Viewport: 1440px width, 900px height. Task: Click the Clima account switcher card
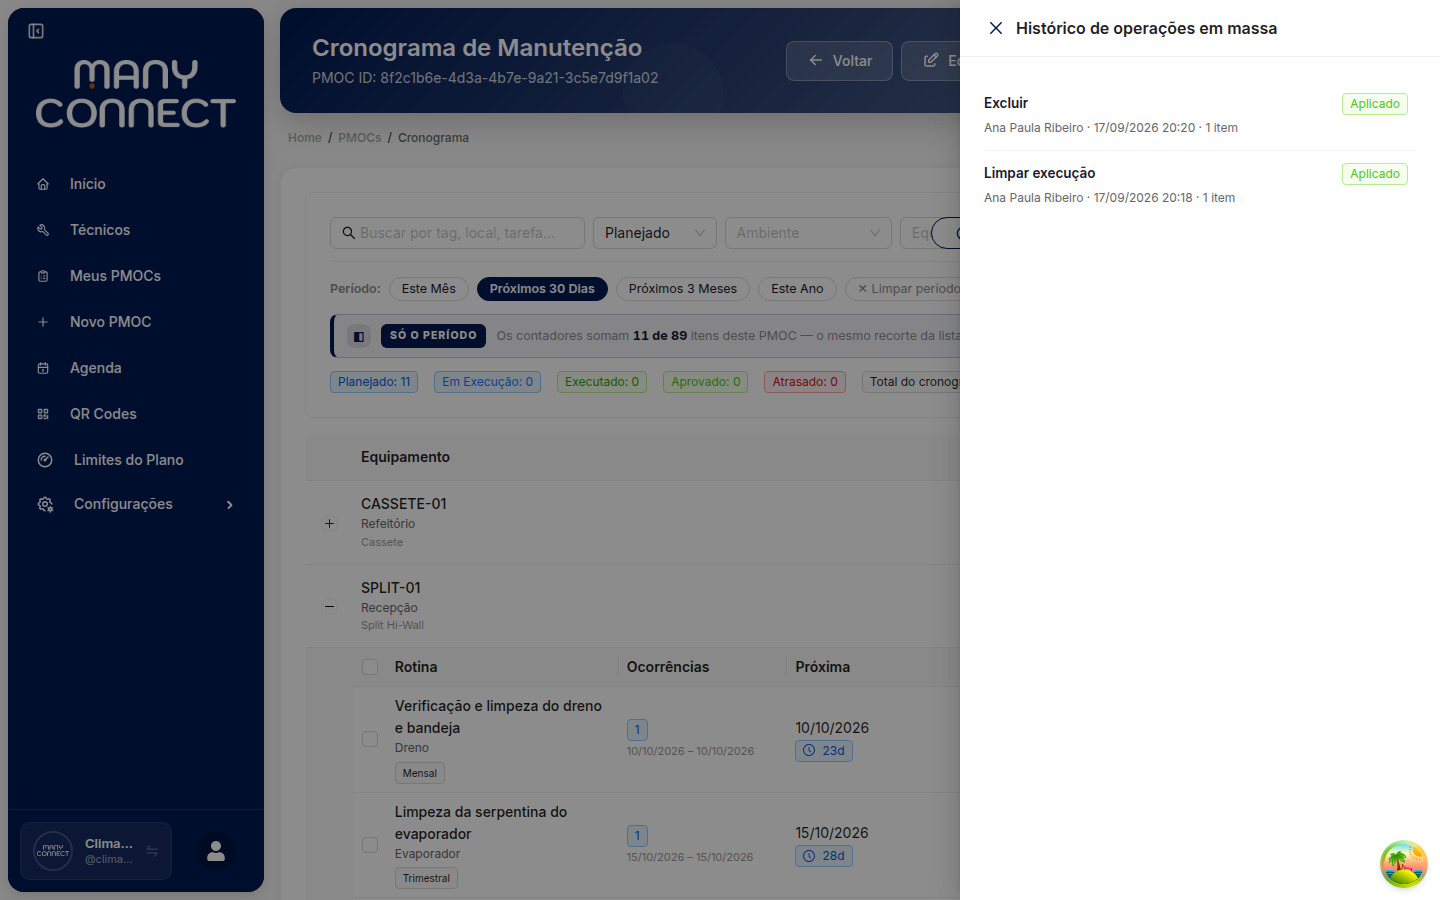click(x=96, y=851)
